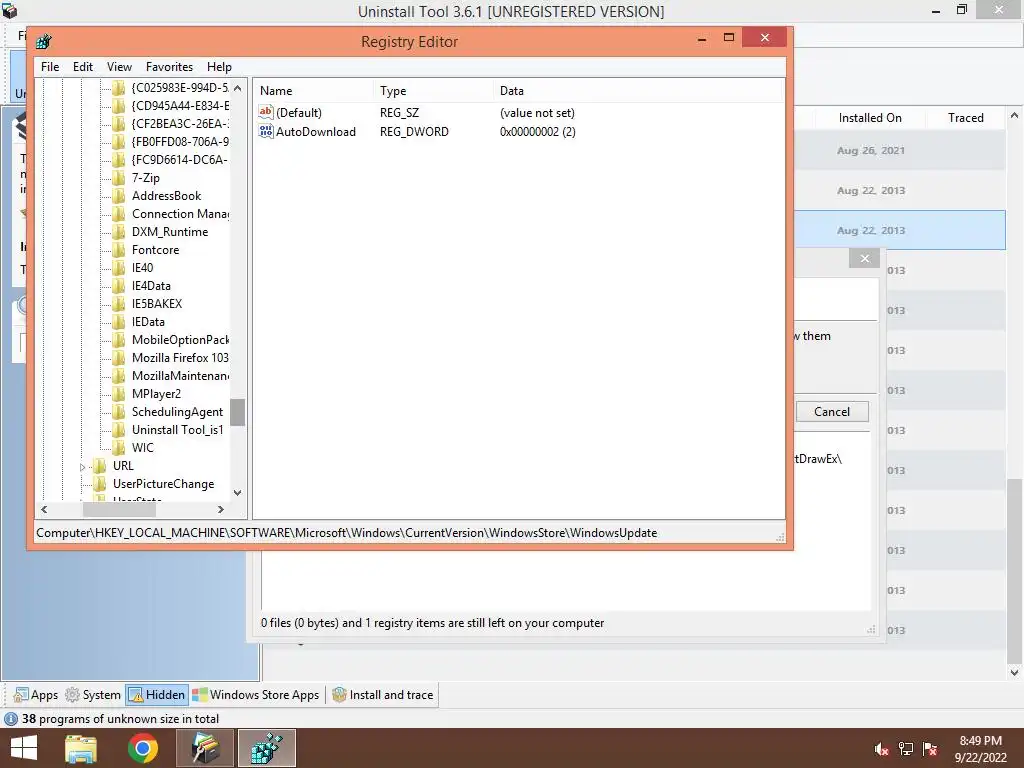This screenshot has height=768, width=1024.
Task: Click the tree pane down scroll arrow
Action: 238,493
